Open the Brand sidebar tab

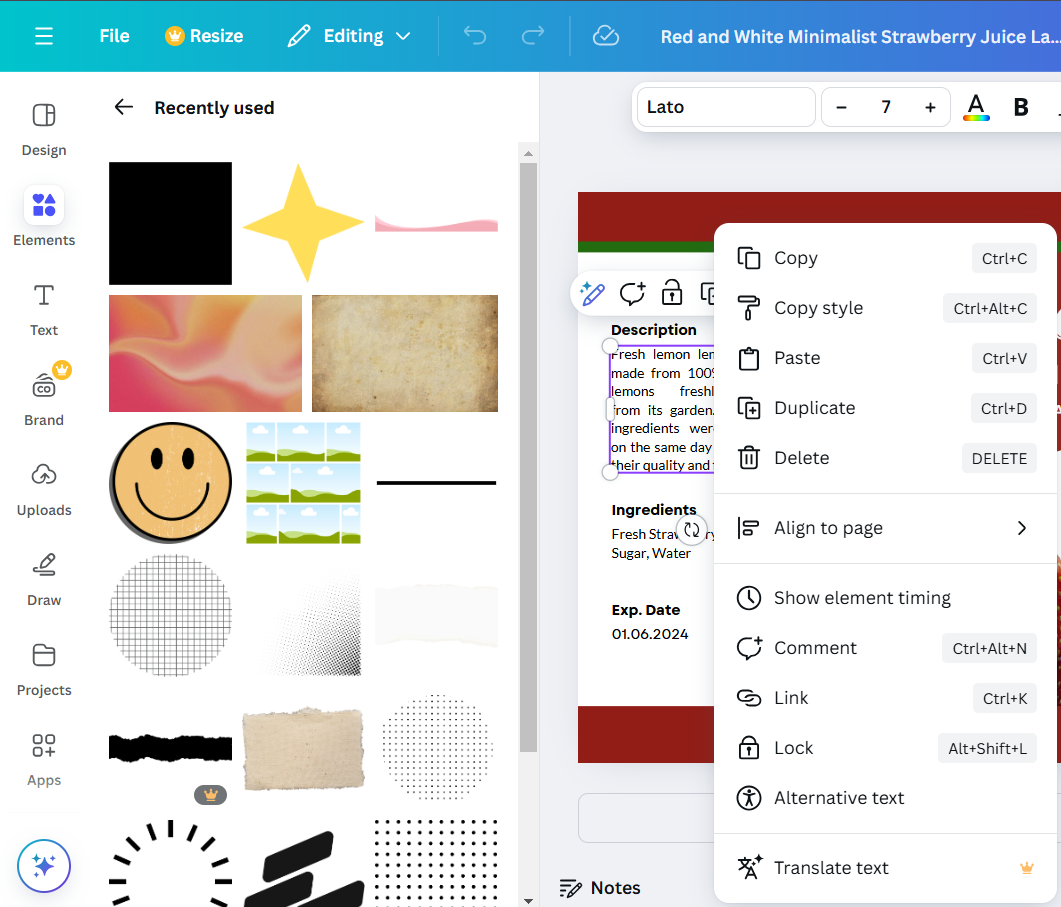[44, 400]
